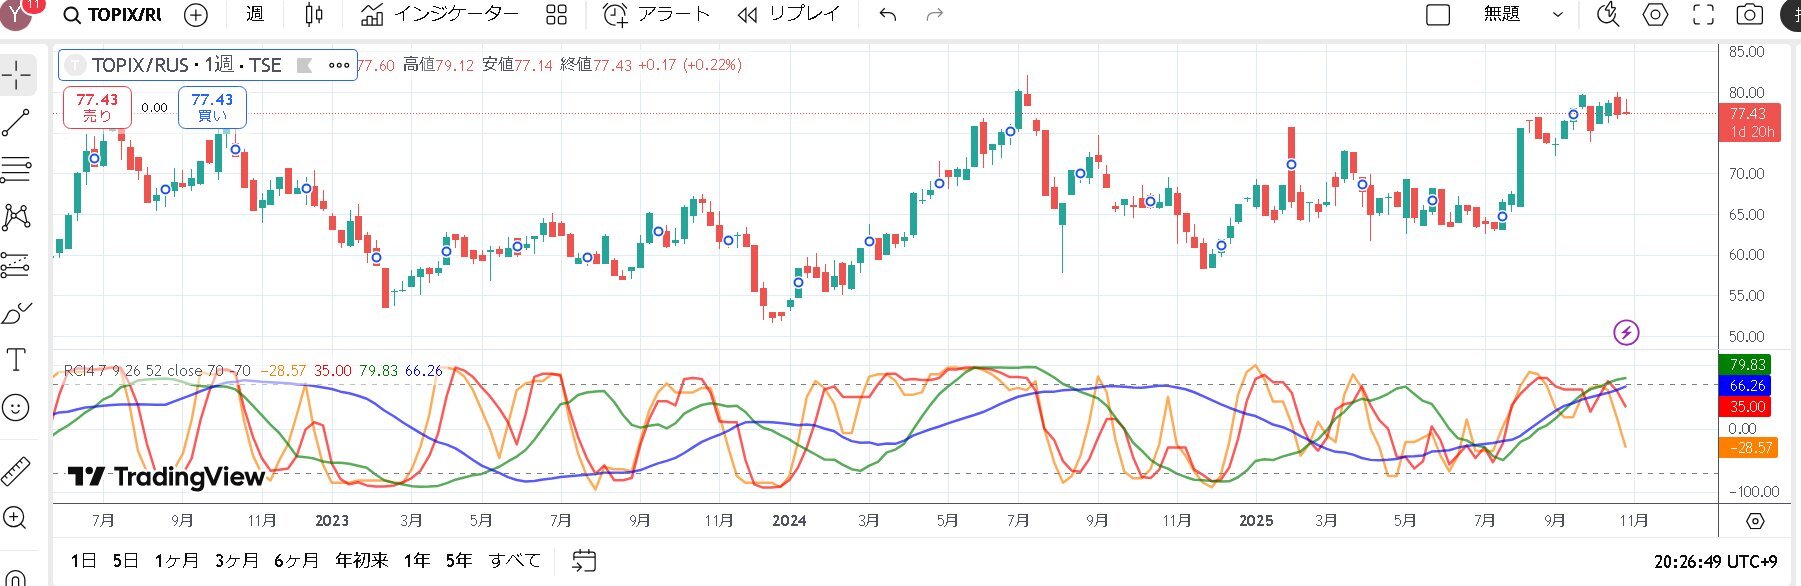Screen dimensions: 1801x586
Task: Enter fullscreen mode
Action: pyautogui.click(x=1702, y=15)
